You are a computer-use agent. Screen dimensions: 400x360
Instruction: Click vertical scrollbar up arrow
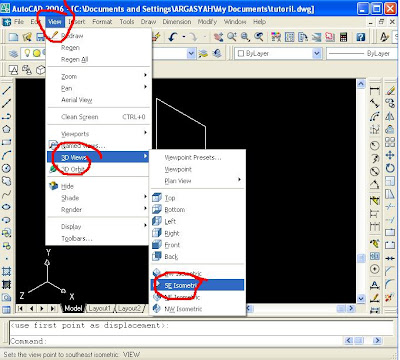361,84
